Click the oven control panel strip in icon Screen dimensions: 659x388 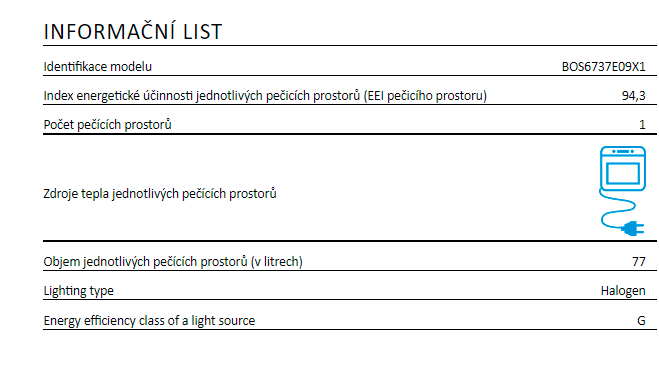pos(623,151)
